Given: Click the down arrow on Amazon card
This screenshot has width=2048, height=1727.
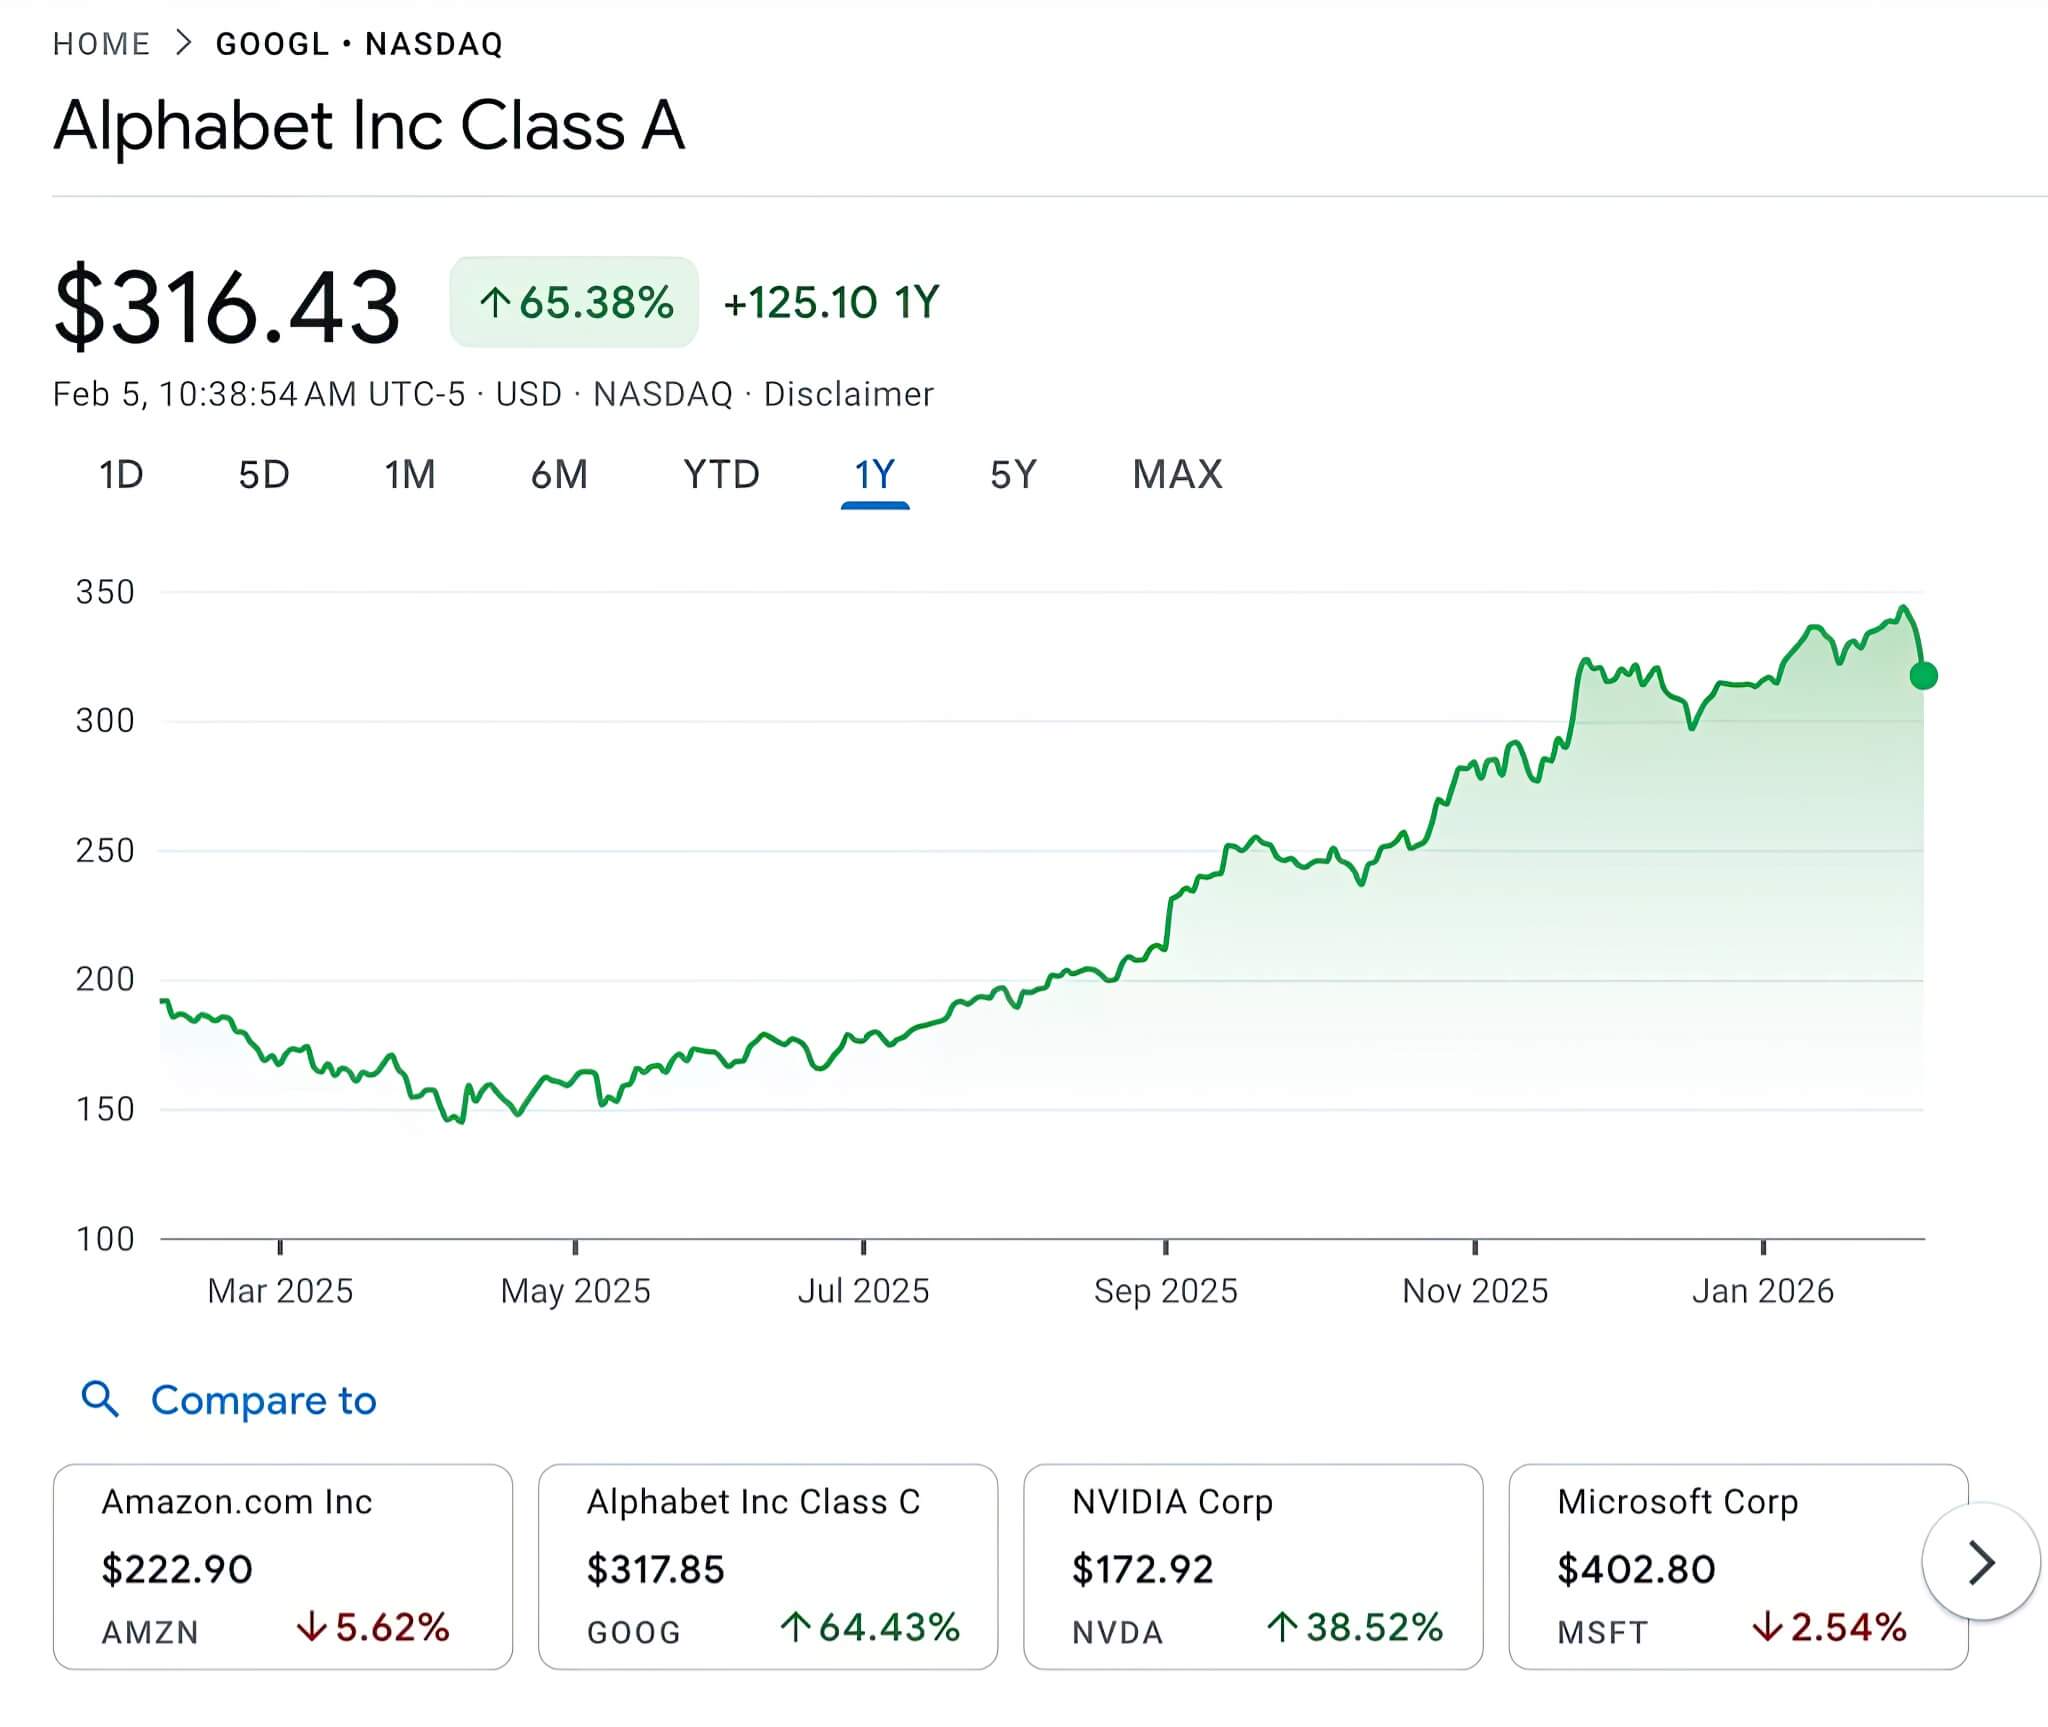Looking at the screenshot, I should pyautogui.click(x=312, y=1627).
